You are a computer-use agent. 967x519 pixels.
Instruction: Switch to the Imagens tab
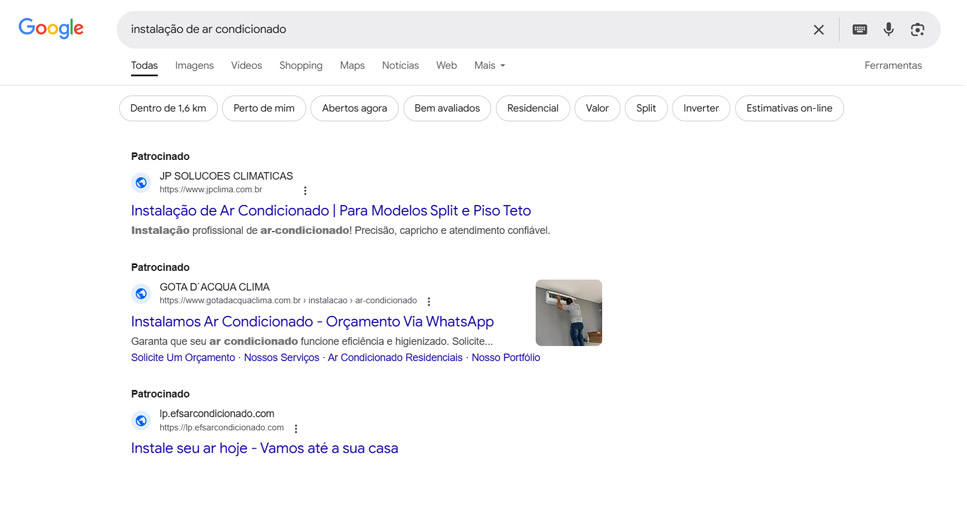(x=194, y=65)
